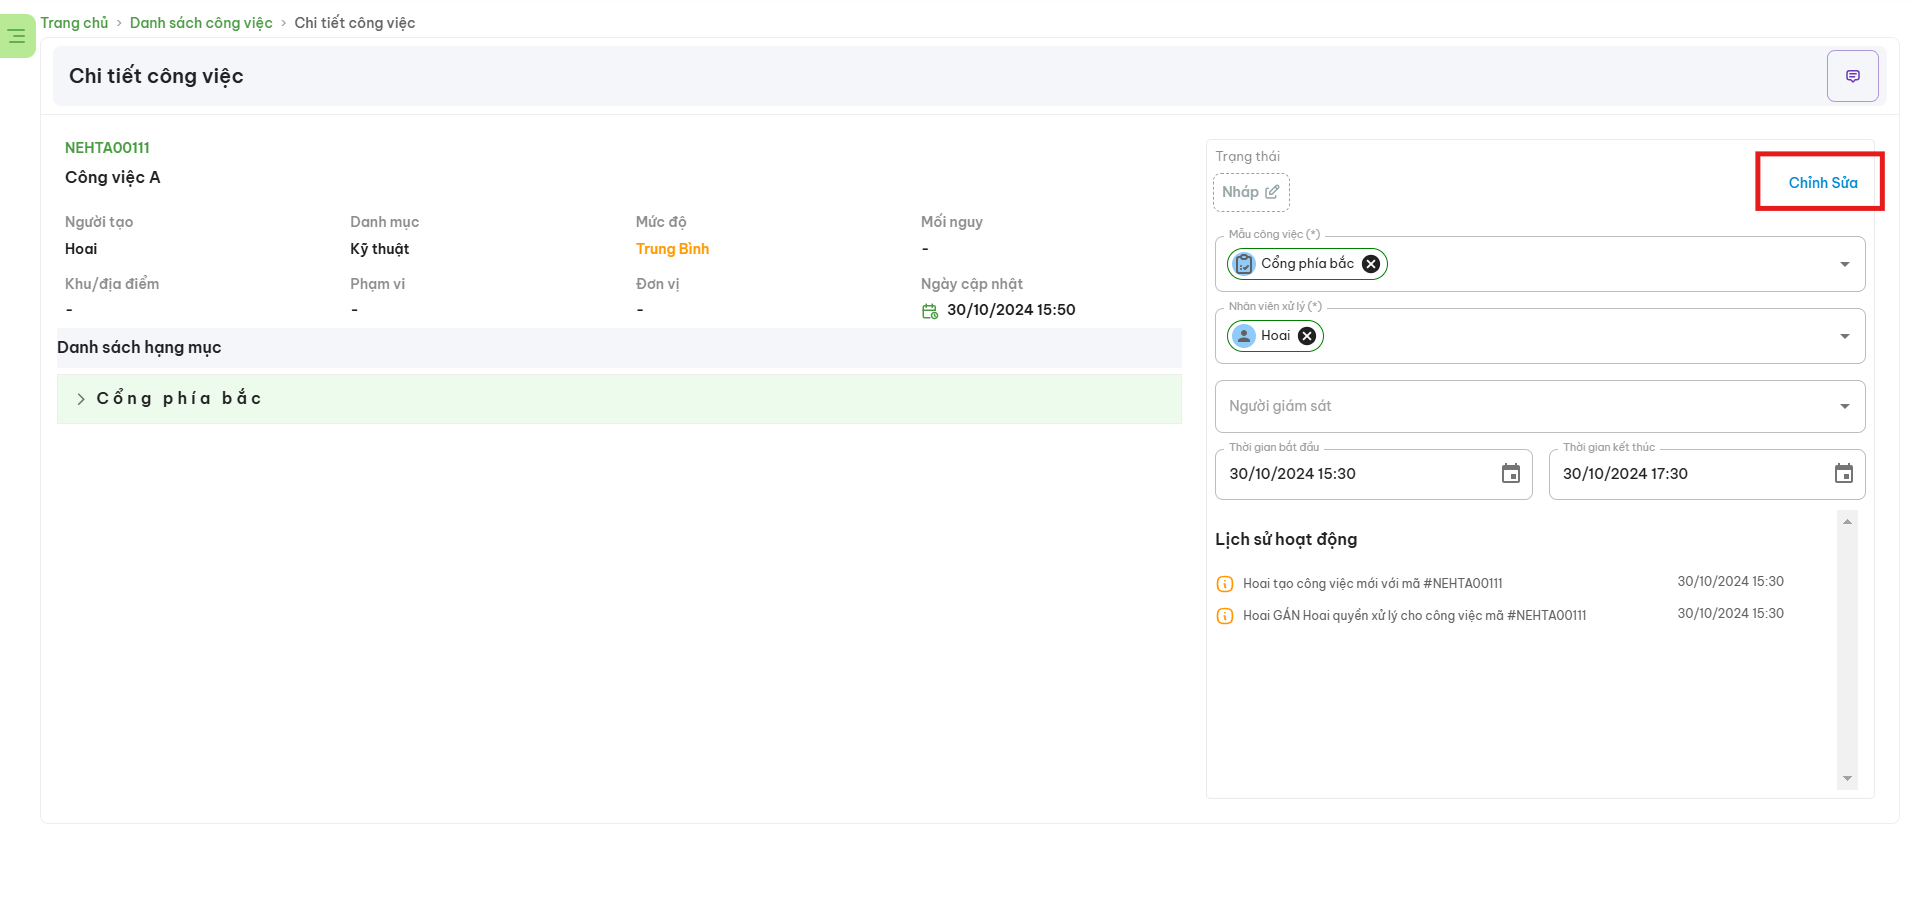The height and width of the screenshot is (908, 1912).
Task: Click the task code NEHTA00111
Action: coord(107,148)
